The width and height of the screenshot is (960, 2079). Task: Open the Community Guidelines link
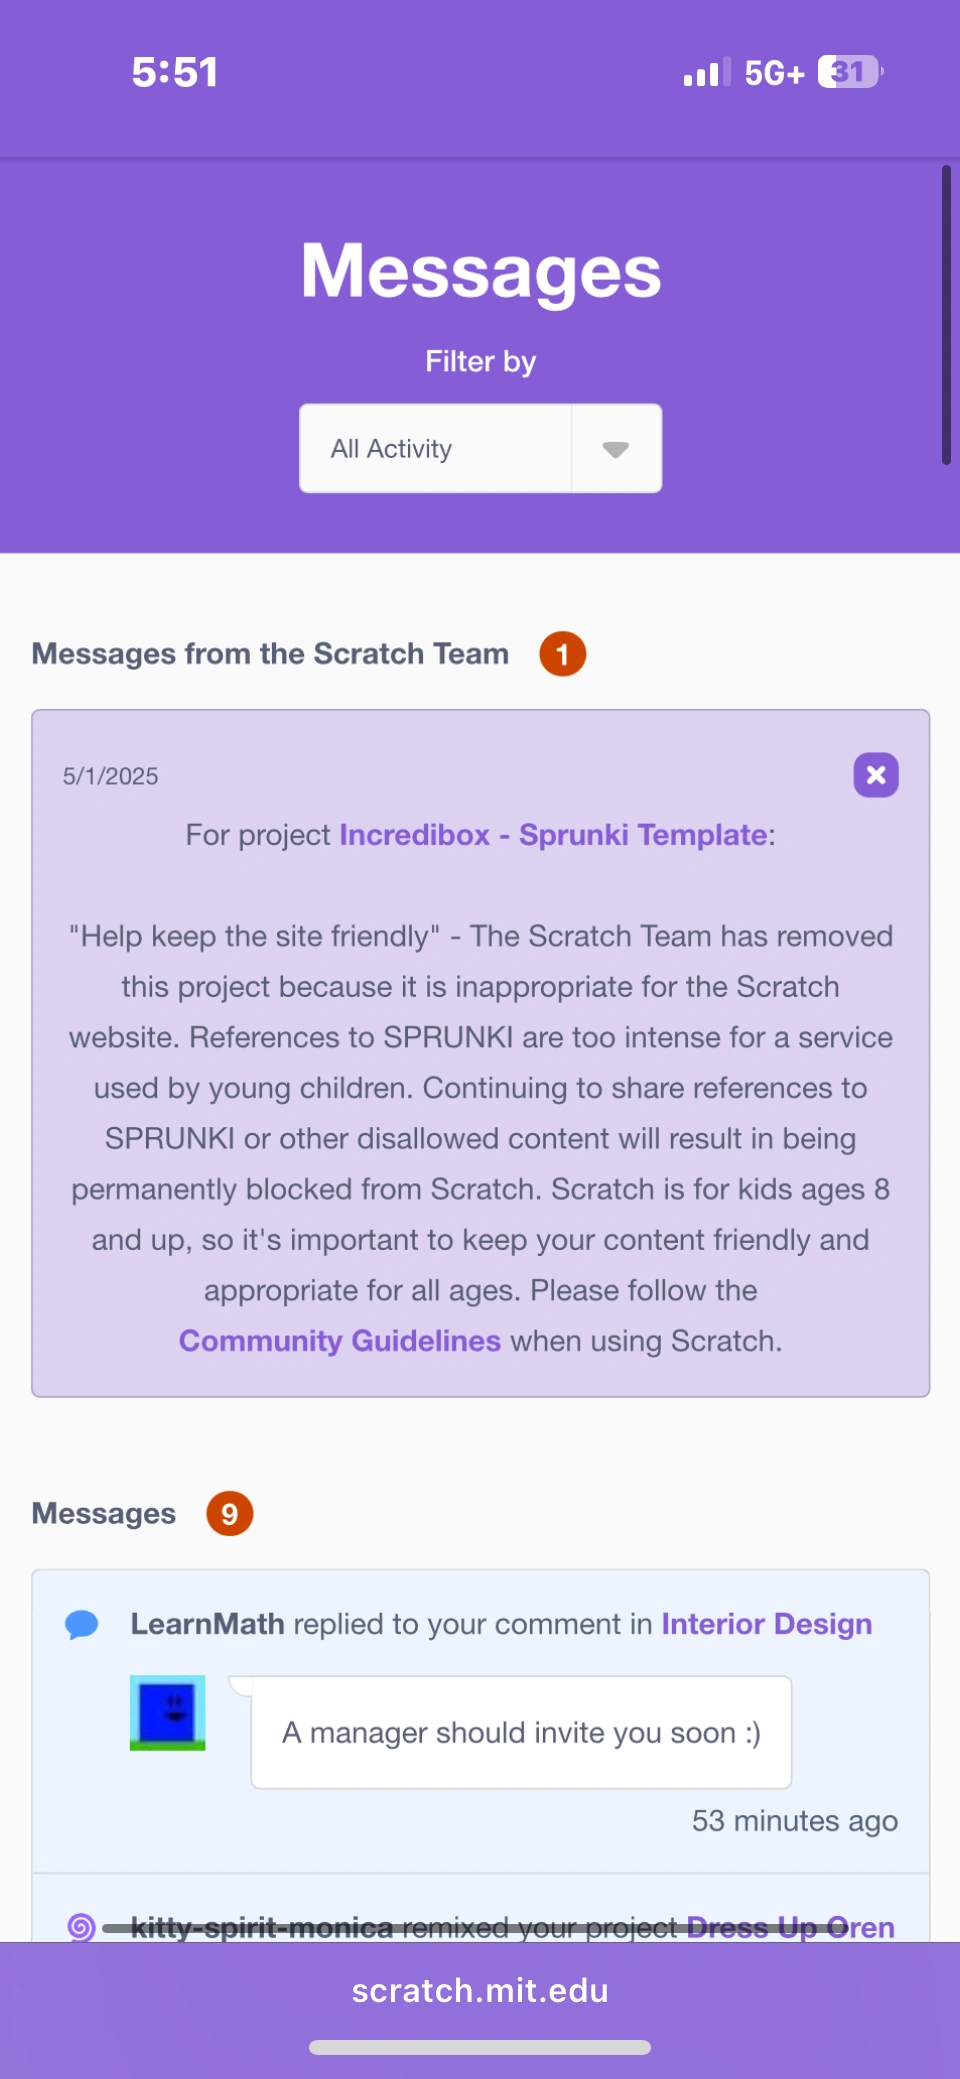(x=339, y=1341)
